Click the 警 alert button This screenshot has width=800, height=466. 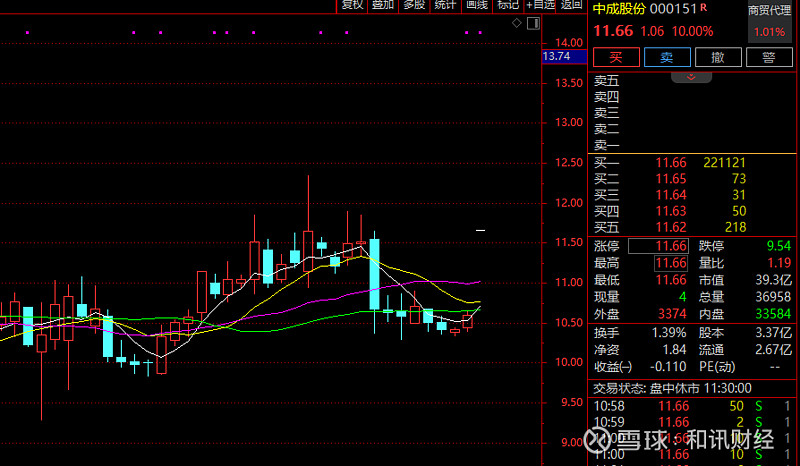pyautogui.click(x=769, y=57)
